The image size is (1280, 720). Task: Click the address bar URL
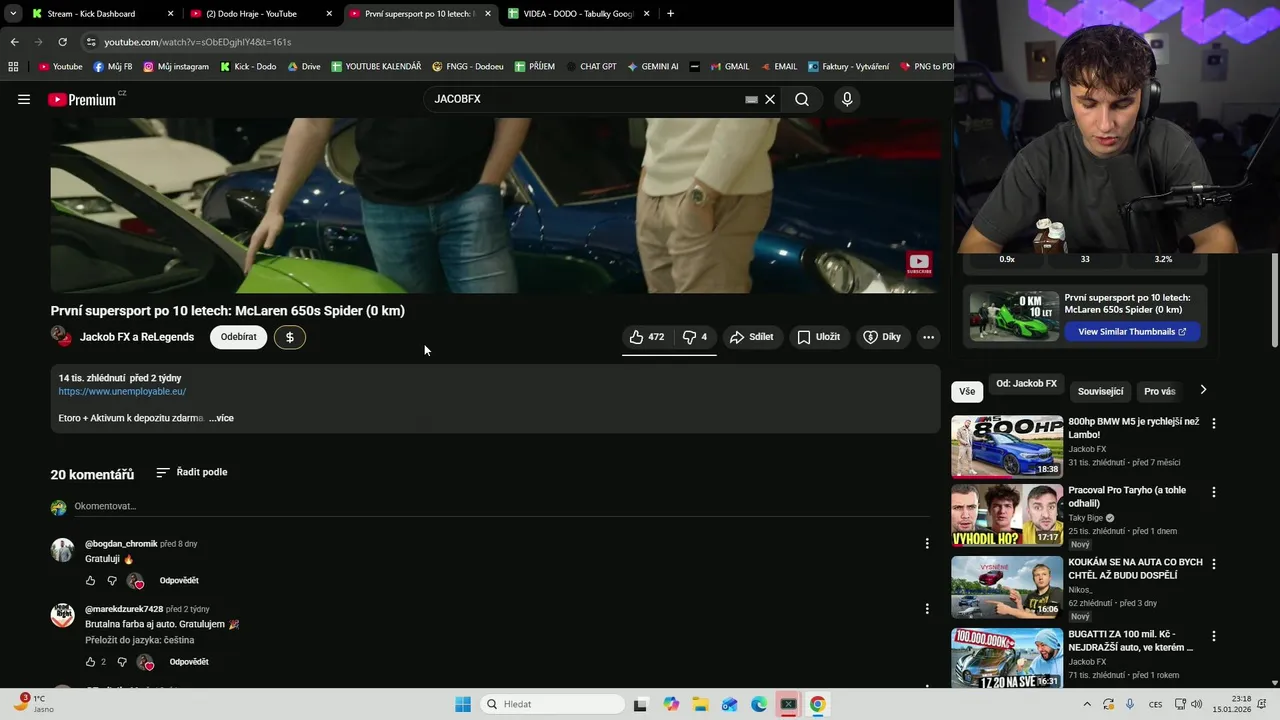pos(198,42)
